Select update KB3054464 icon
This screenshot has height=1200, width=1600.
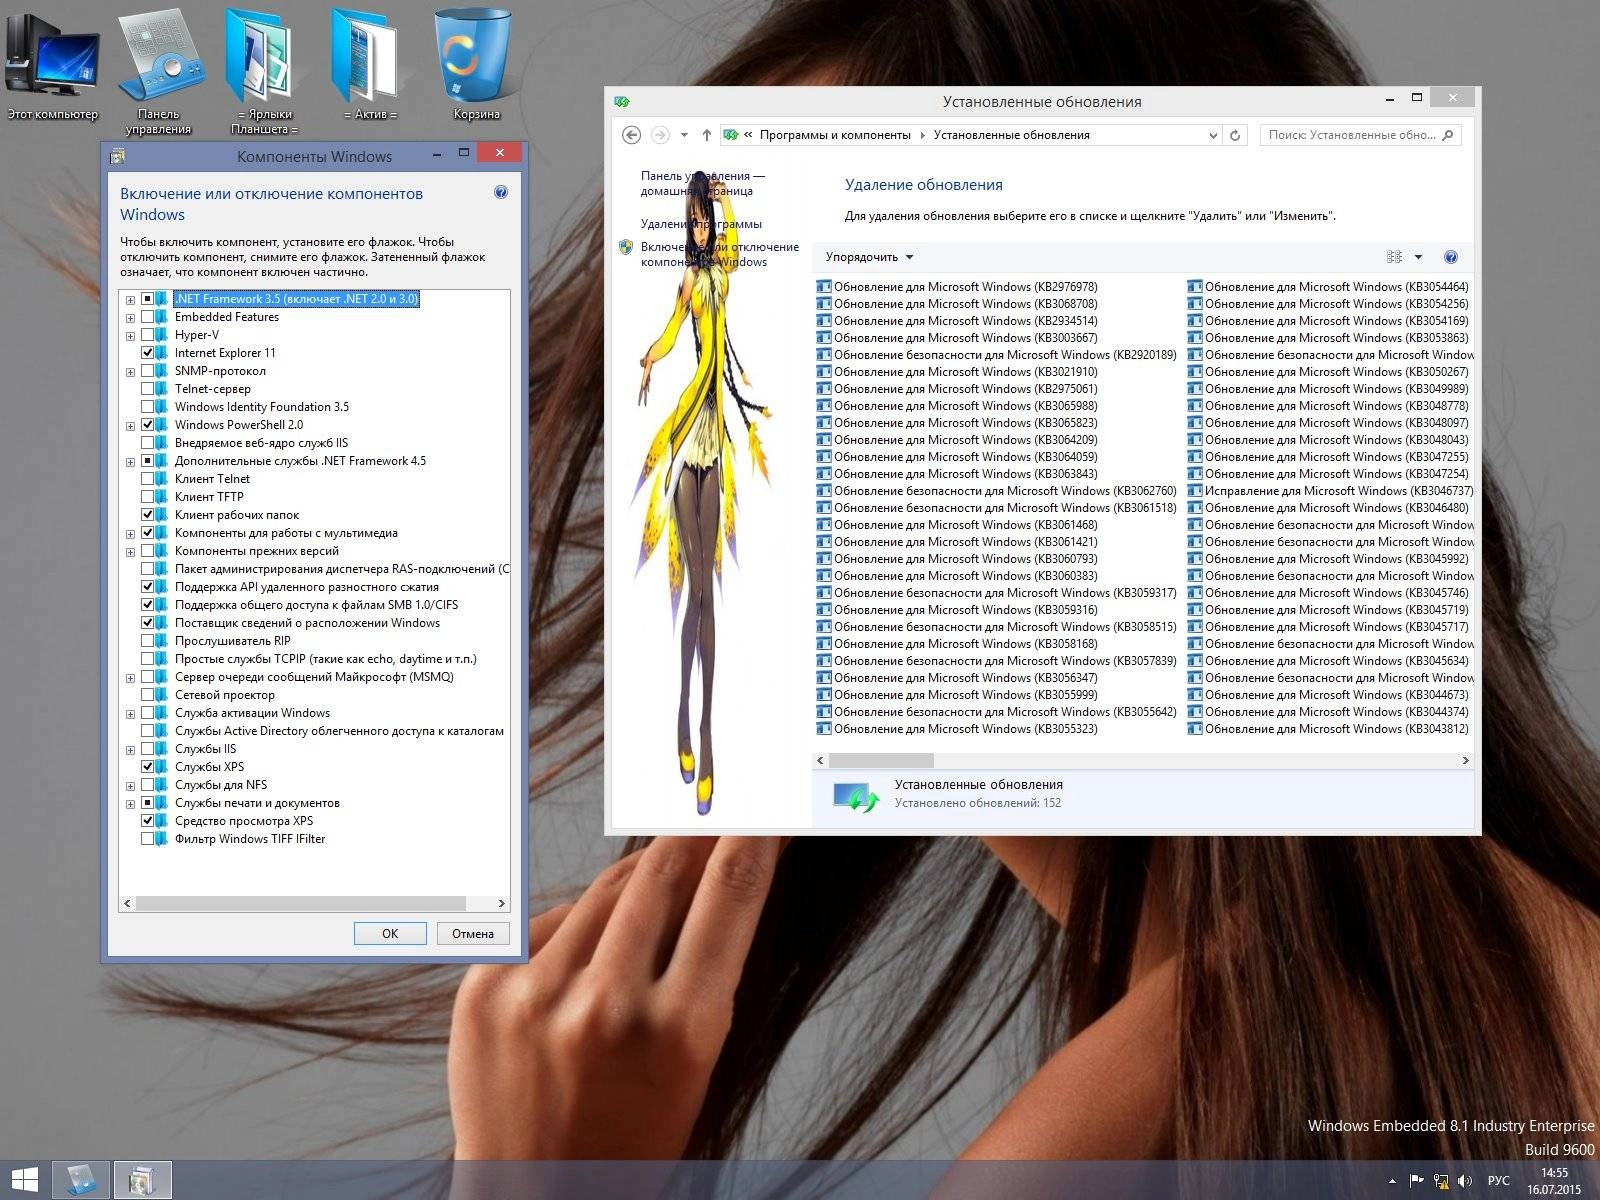coord(1195,287)
